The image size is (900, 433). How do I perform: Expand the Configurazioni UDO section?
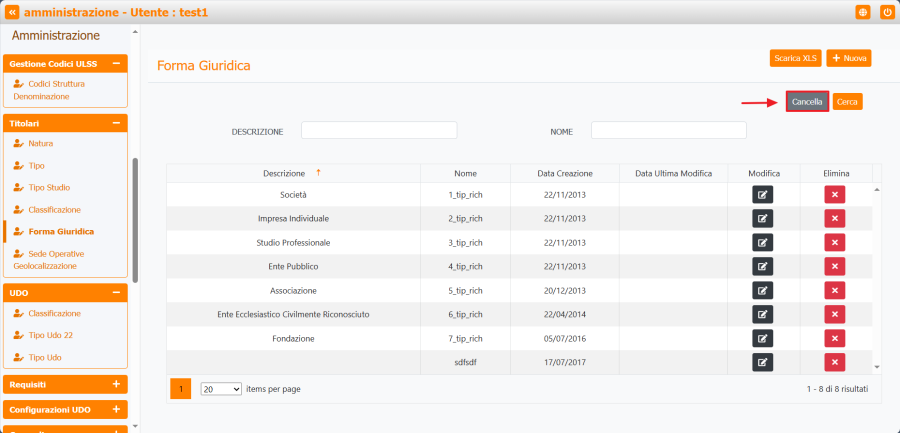116,410
